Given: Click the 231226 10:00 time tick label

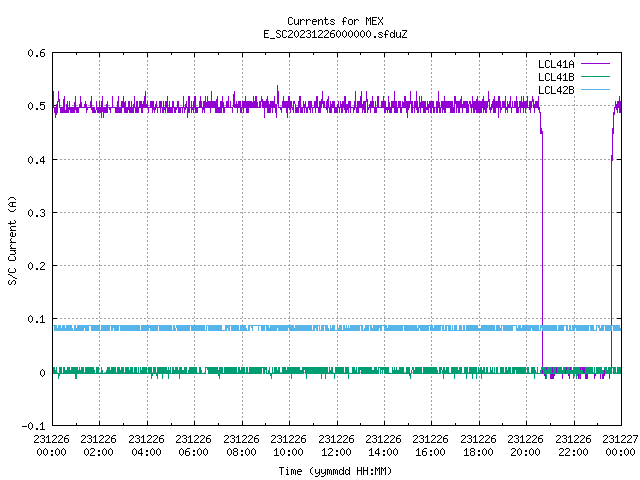Looking at the screenshot, I should coord(288,446).
